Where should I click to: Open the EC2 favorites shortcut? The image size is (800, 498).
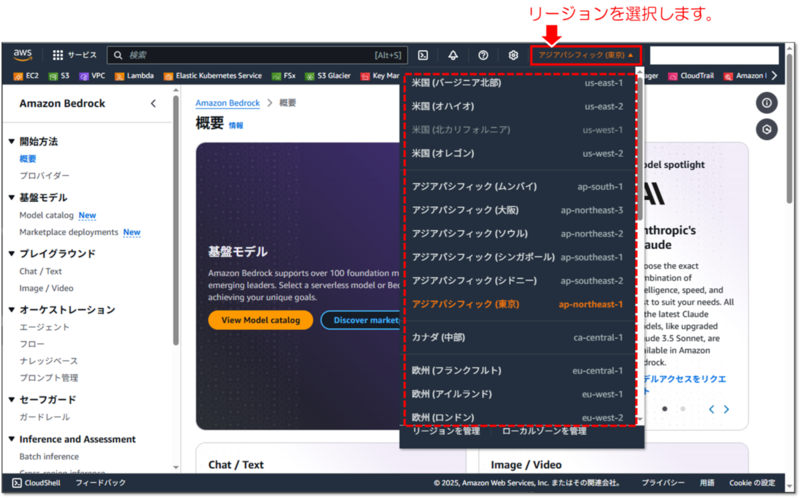(26, 76)
